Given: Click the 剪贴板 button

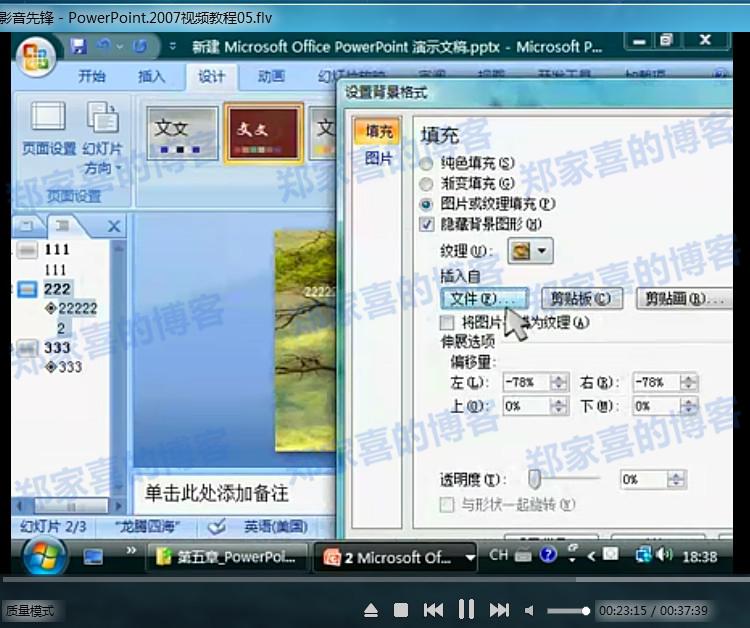Looking at the screenshot, I should tap(582, 299).
